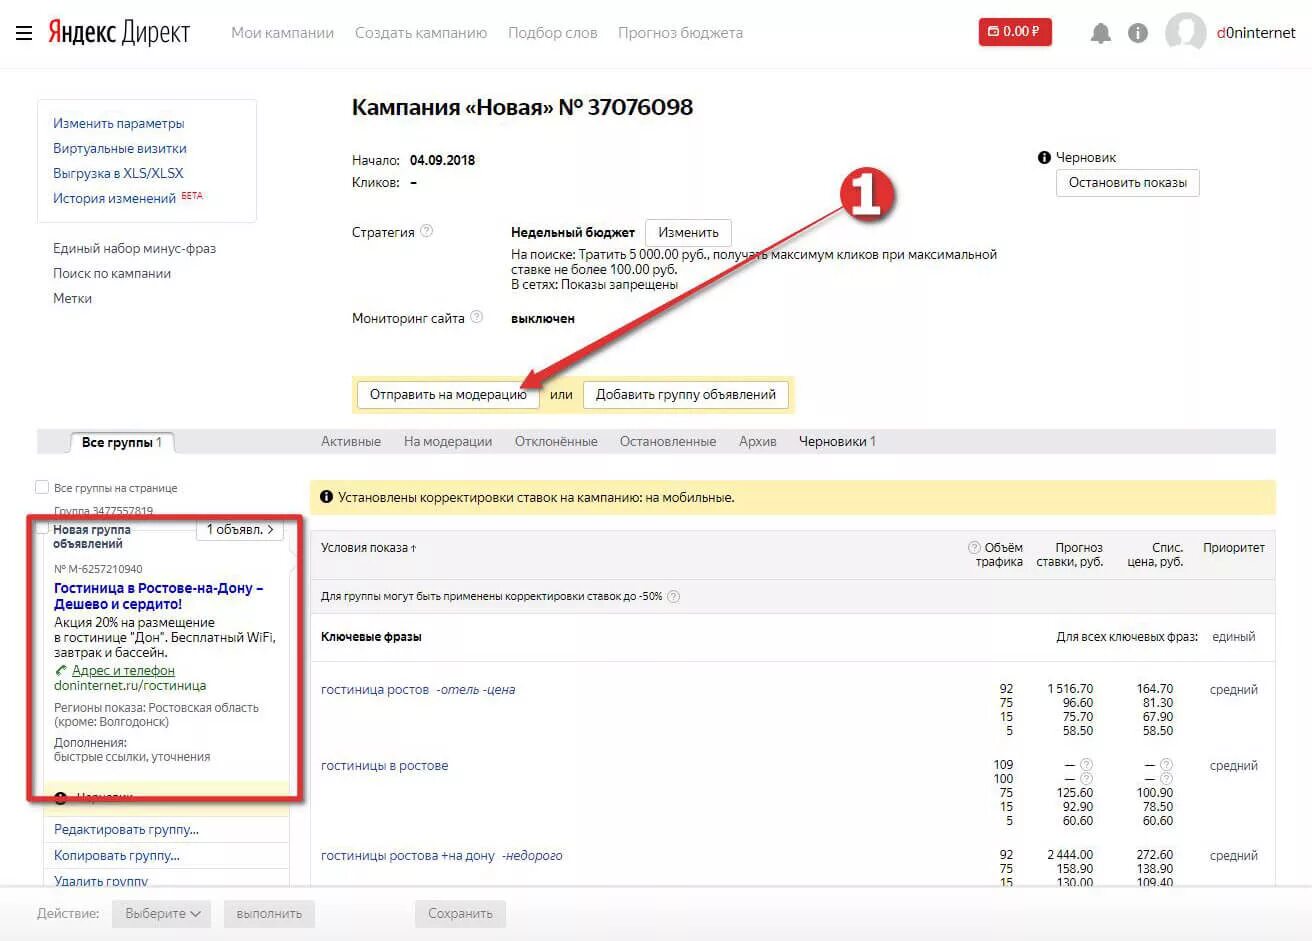Open keyword phrase гостиницы в ростове
1312x941 pixels.
click(x=384, y=765)
